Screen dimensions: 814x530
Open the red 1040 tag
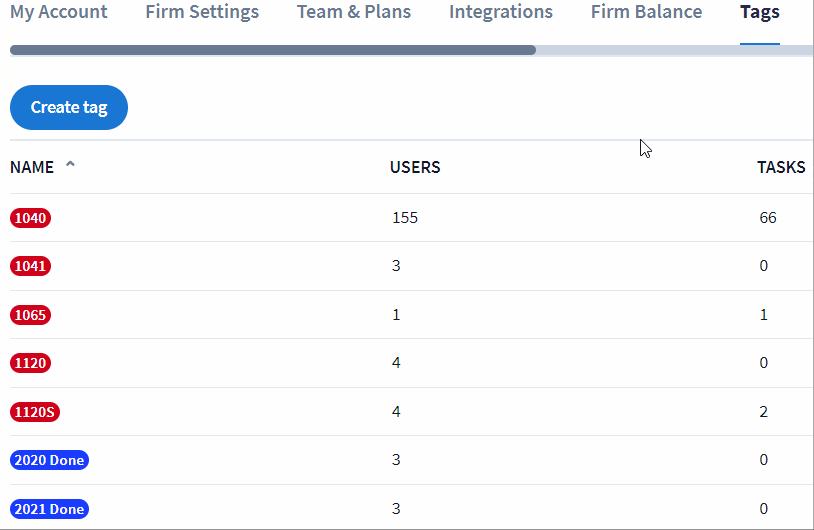click(31, 218)
